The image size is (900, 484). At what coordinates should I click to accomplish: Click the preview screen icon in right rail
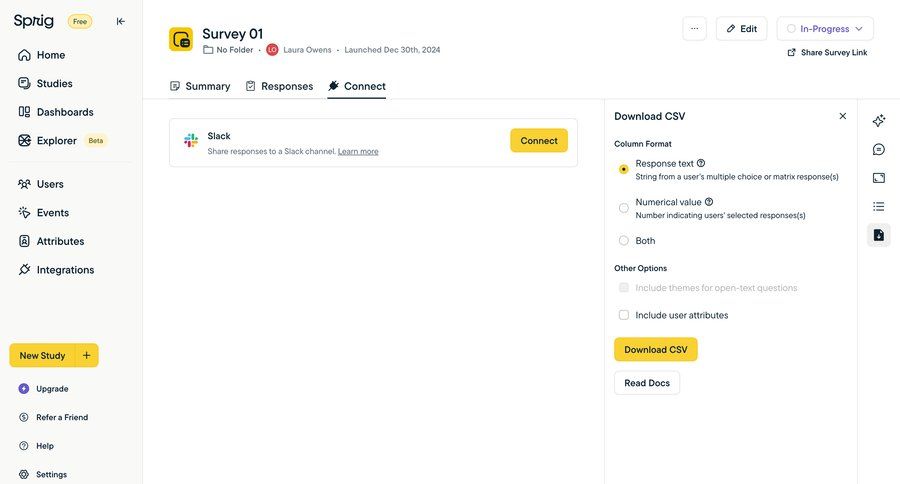(x=878, y=178)
